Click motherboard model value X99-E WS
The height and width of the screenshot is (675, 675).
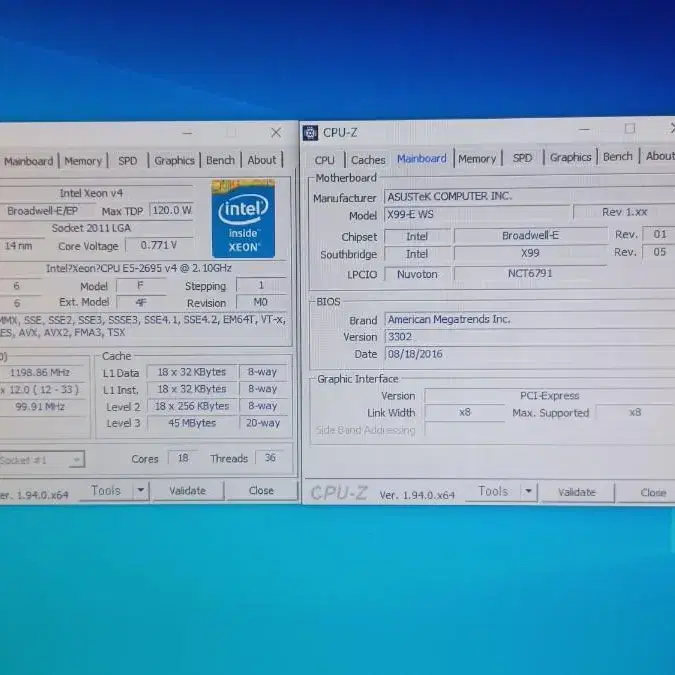pyautogui.click(x=477, y=214)
